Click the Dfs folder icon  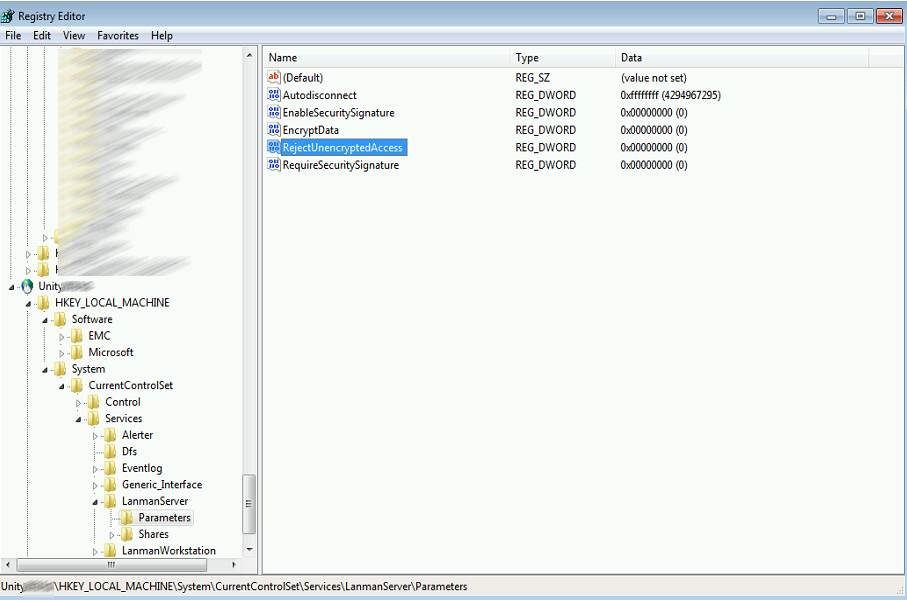[x=110, y=451]
